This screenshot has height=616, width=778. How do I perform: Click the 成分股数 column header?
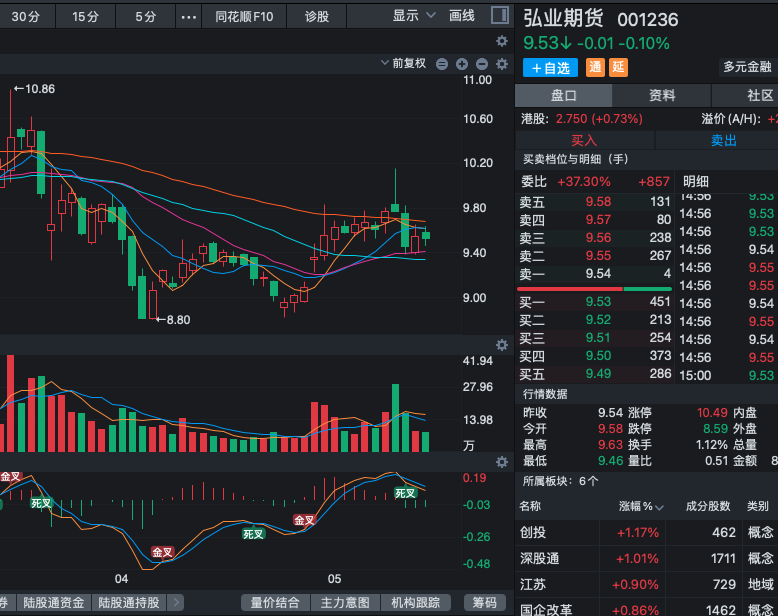708,506
